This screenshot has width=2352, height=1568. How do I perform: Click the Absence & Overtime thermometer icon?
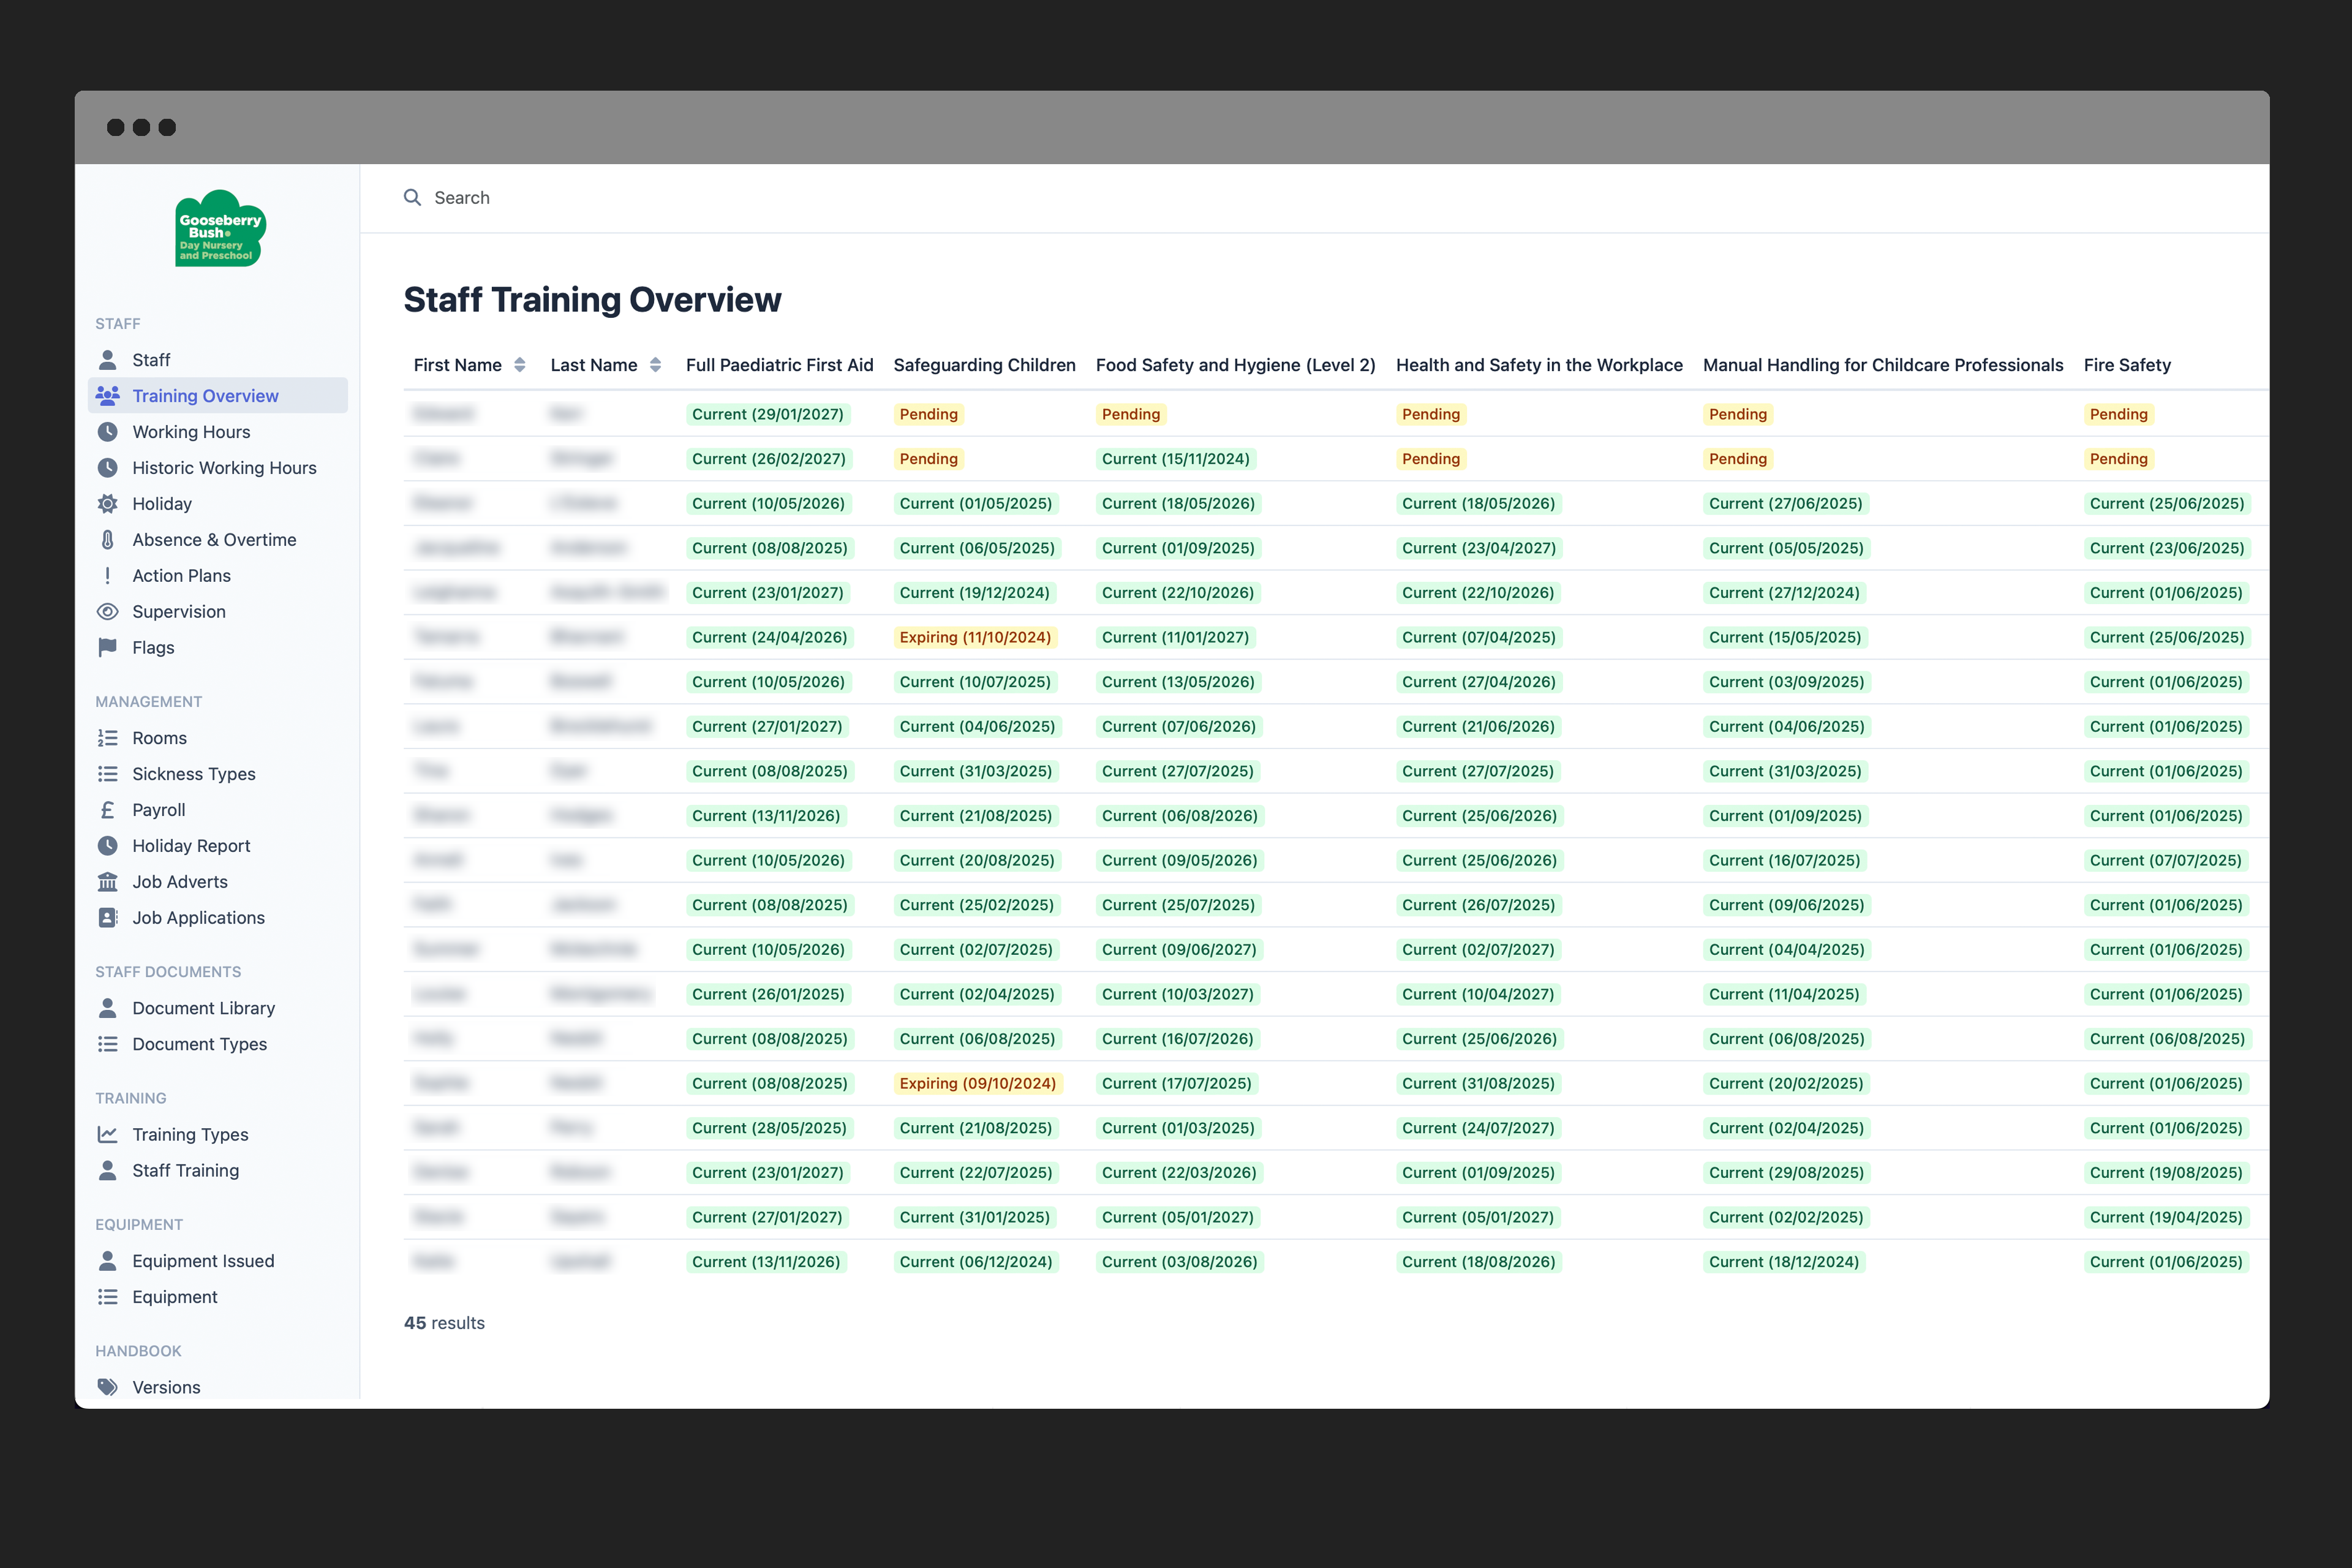[108, 539]
